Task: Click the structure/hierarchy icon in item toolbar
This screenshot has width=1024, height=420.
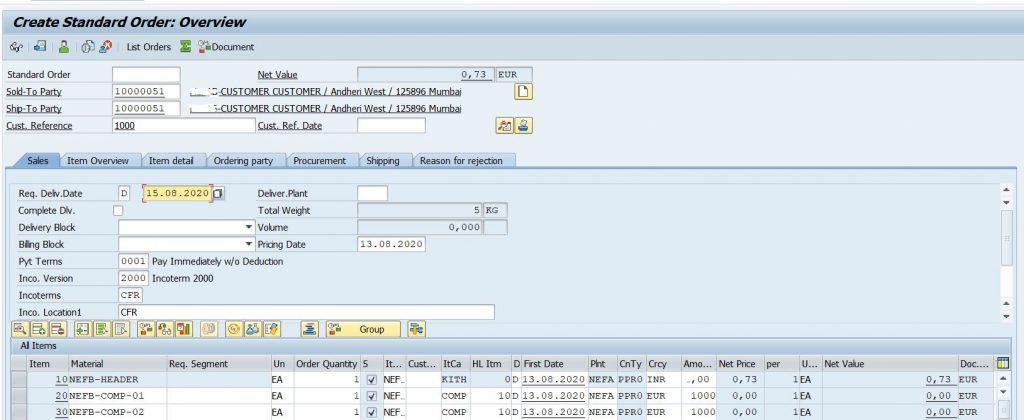Action: click(165, 329)
